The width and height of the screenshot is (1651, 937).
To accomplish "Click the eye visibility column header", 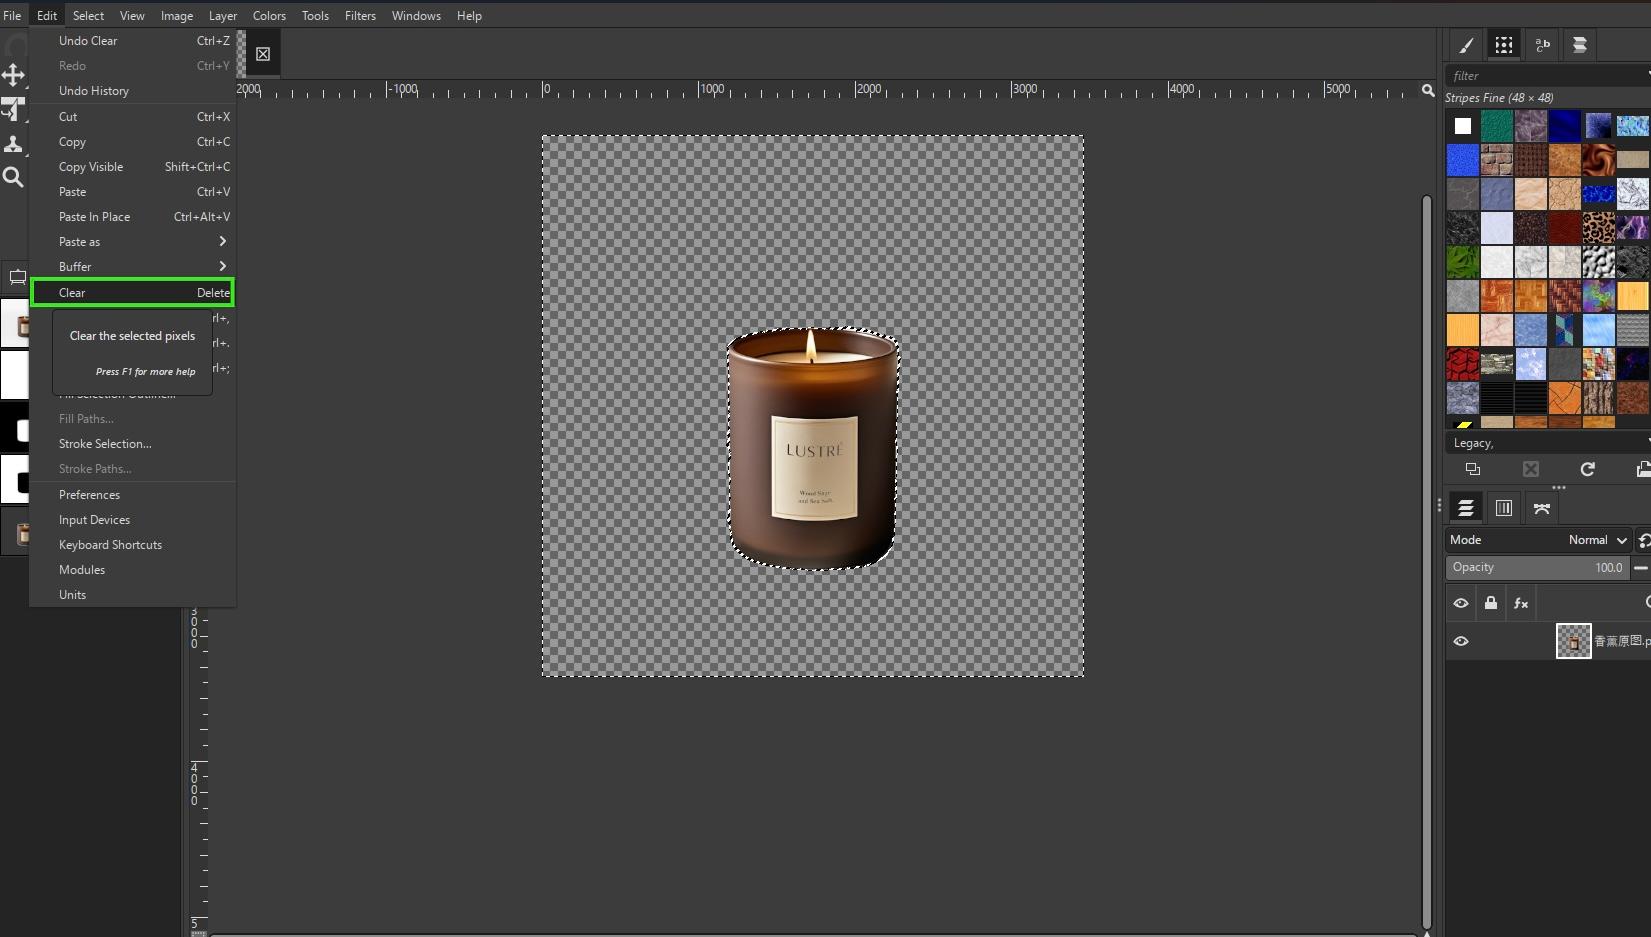I will coord(1461,603).
